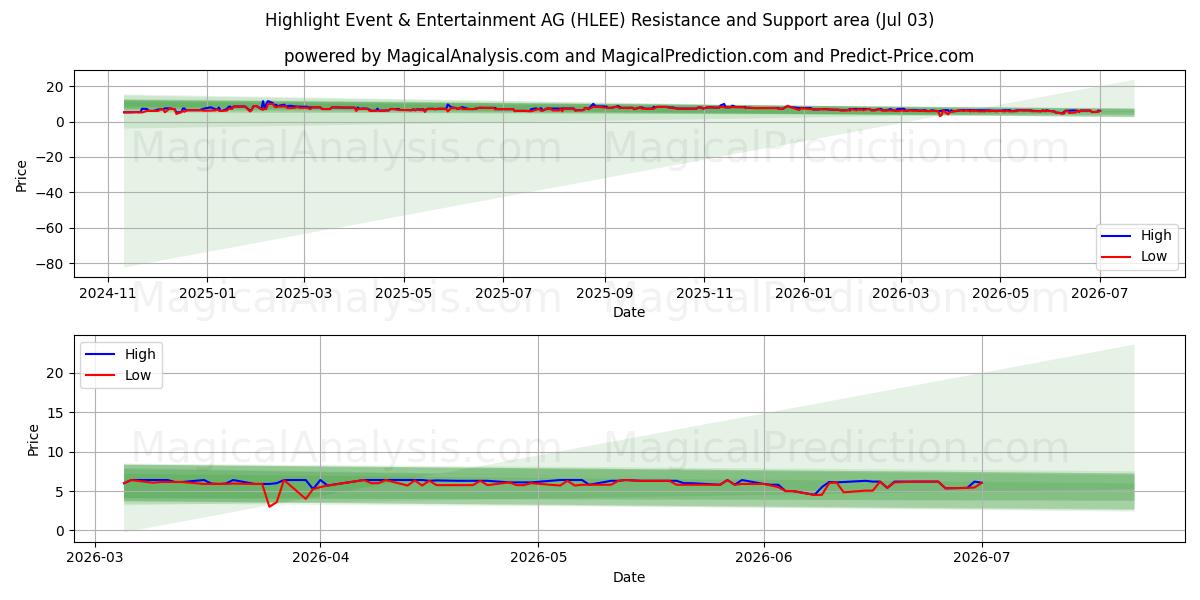
Task: Click the sharp red Low dip in late March 2026
Action: tap(269, 505)
